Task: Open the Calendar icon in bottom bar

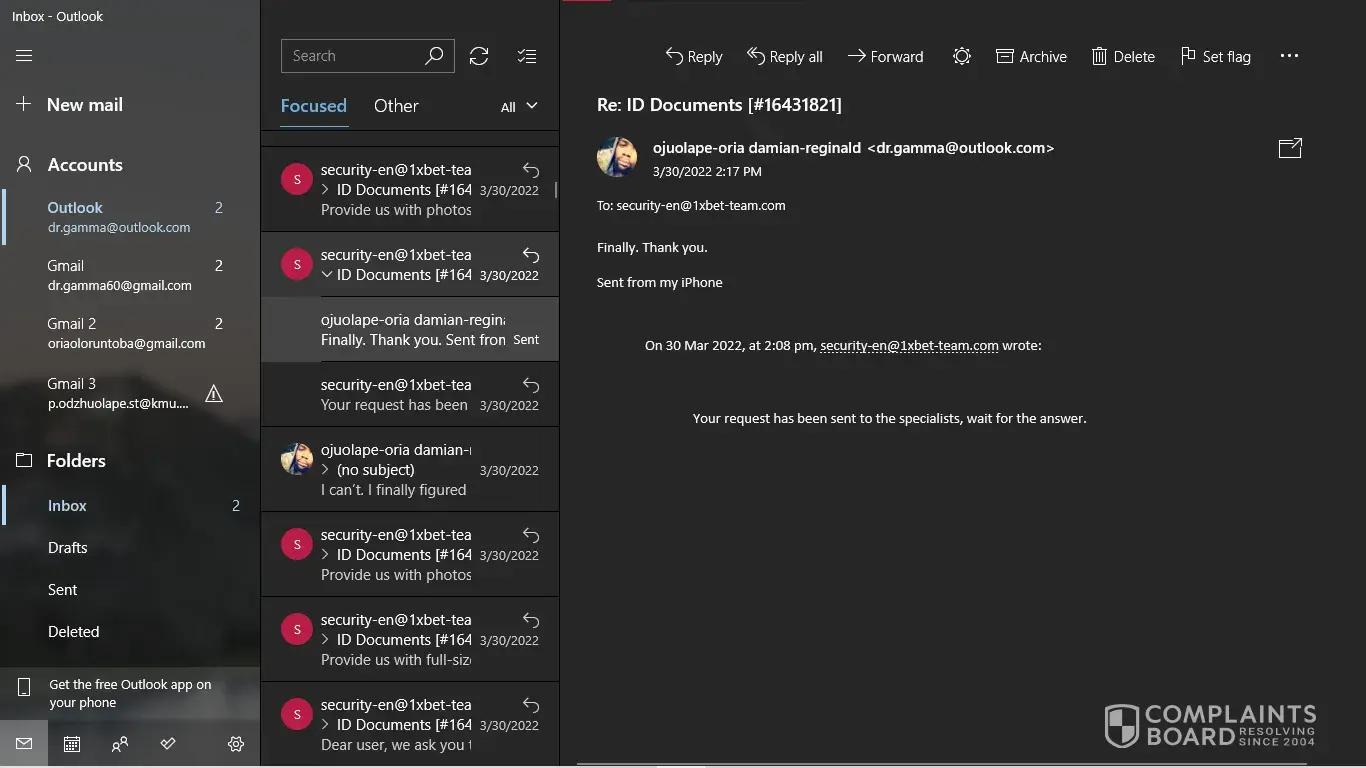Action: [72, 744]
